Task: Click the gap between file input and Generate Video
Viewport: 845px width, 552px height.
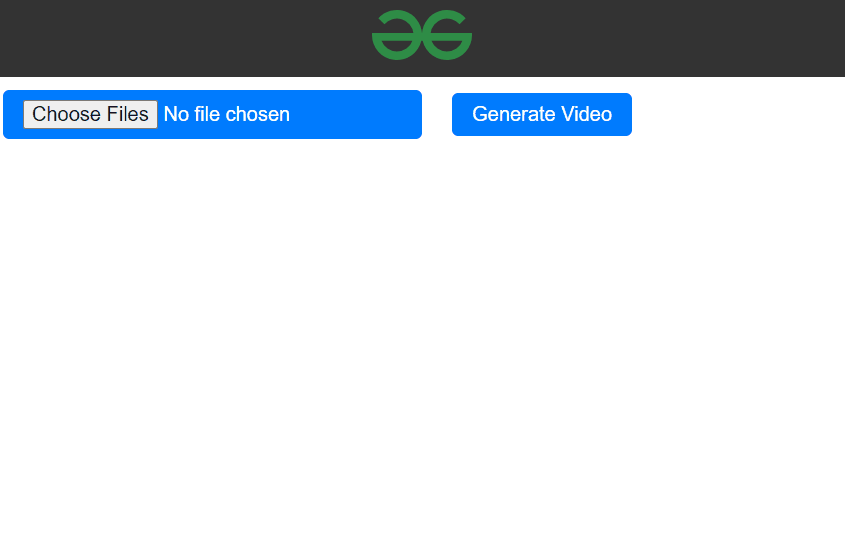Action: pyautogui.click(x=437, y=114)
